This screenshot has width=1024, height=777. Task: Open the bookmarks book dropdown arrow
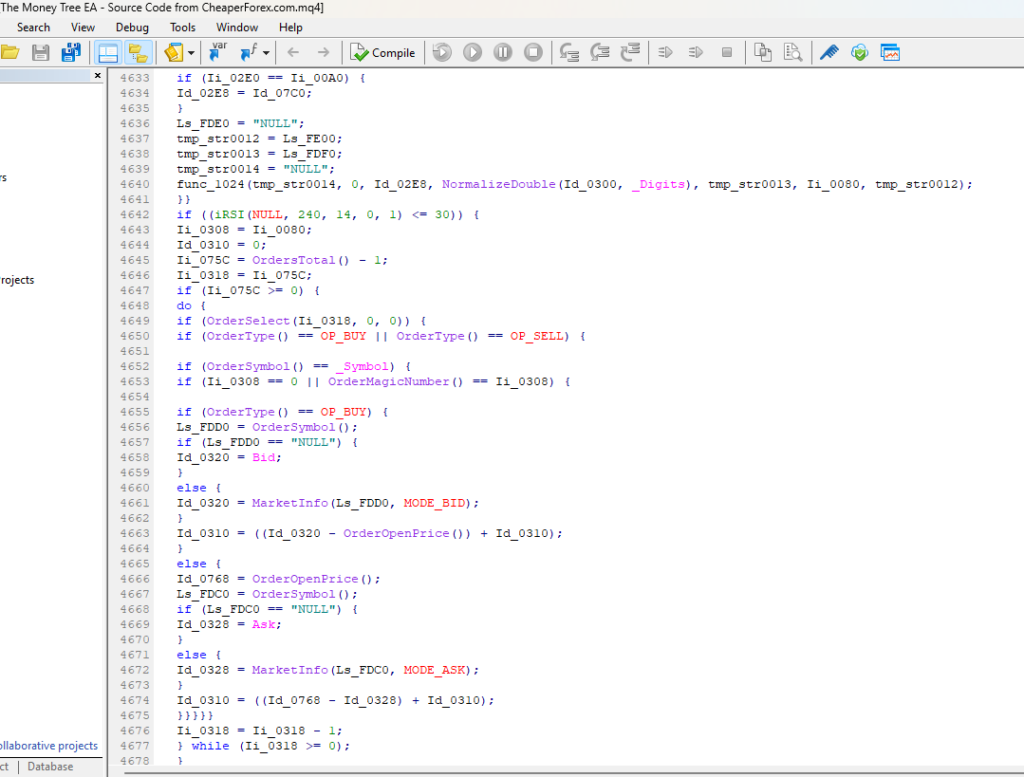coord(190,53)
